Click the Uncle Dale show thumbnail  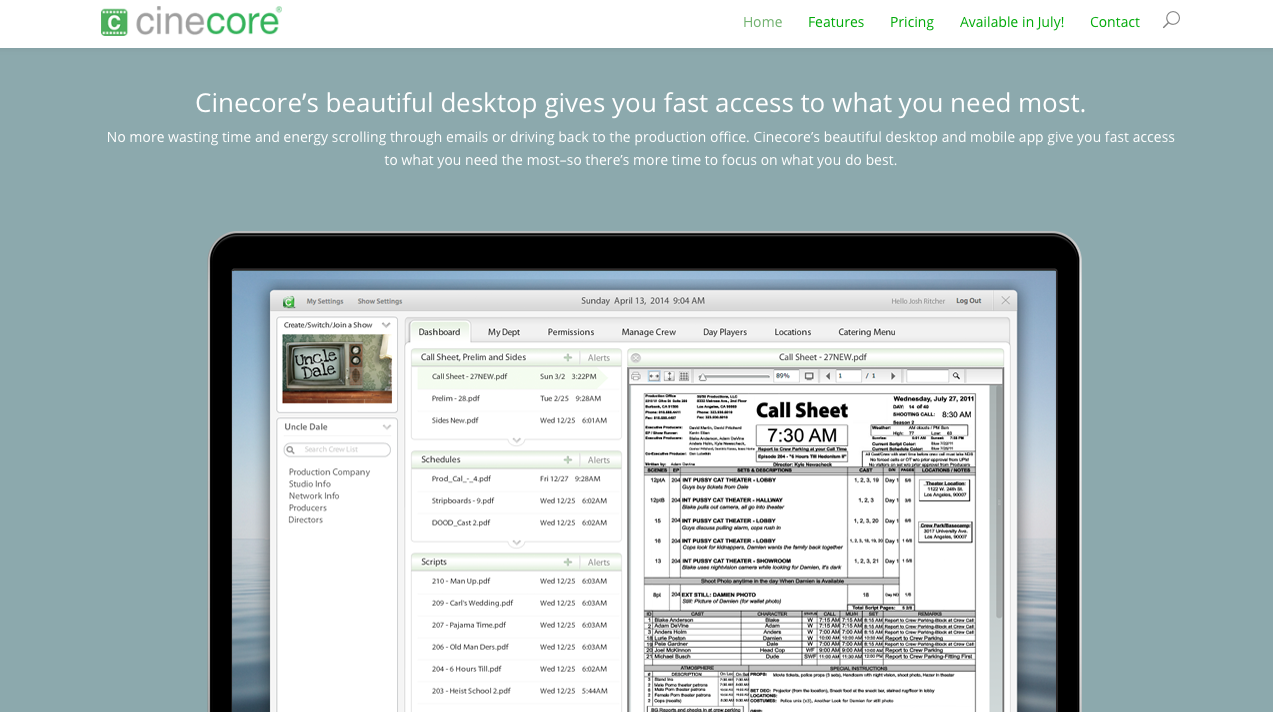[337, 369]
